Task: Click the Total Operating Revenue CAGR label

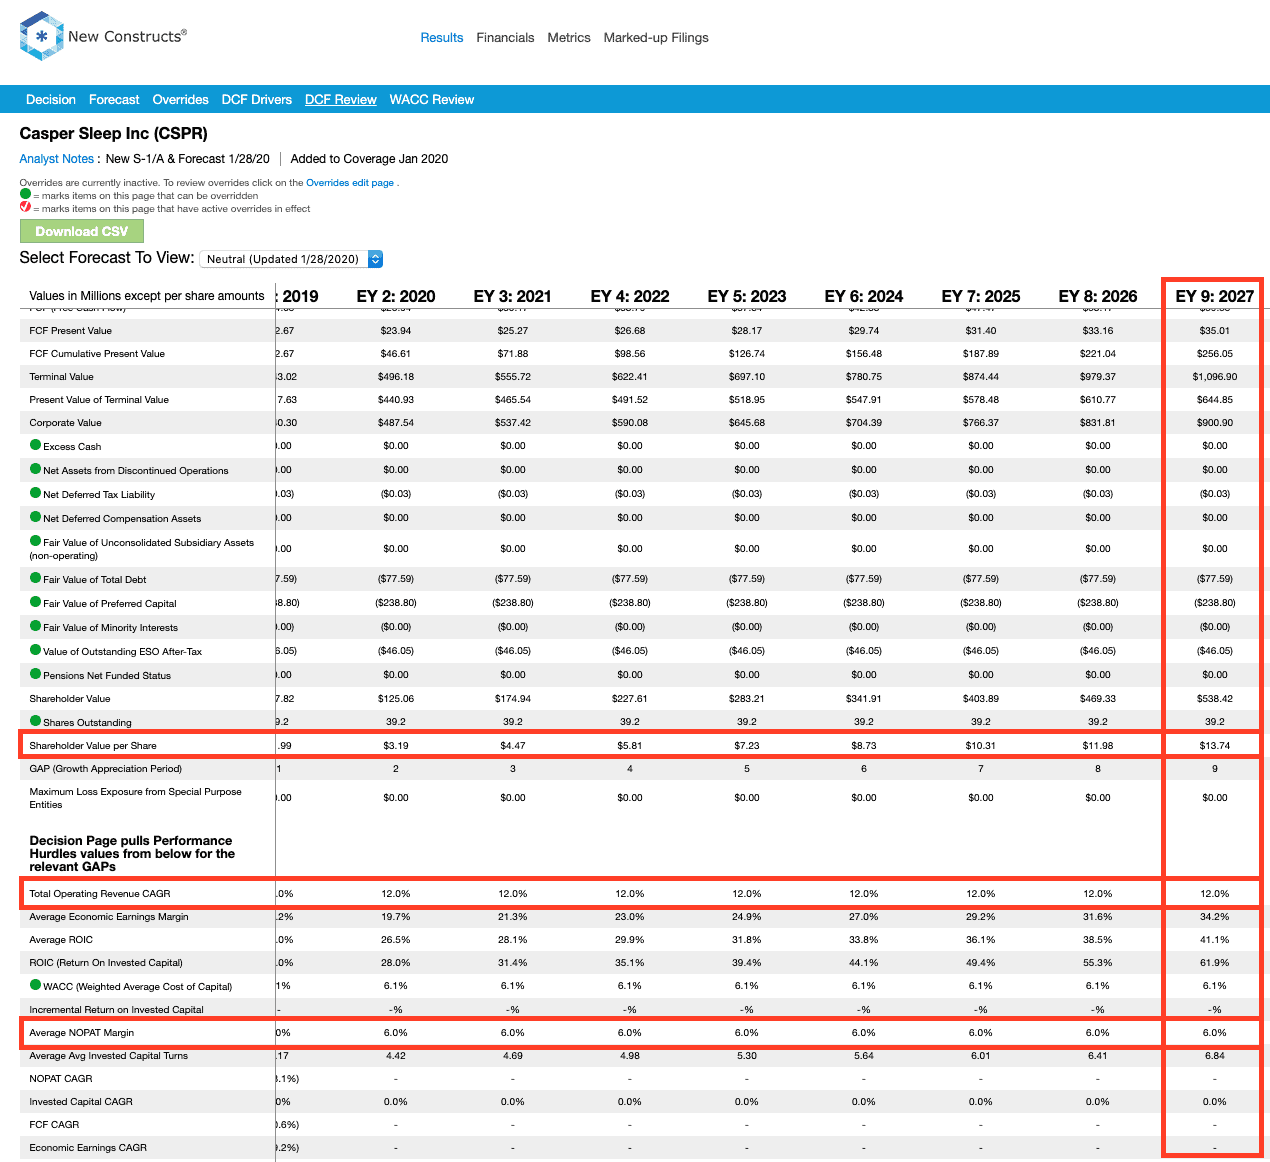Action: (x=100, y=893)
